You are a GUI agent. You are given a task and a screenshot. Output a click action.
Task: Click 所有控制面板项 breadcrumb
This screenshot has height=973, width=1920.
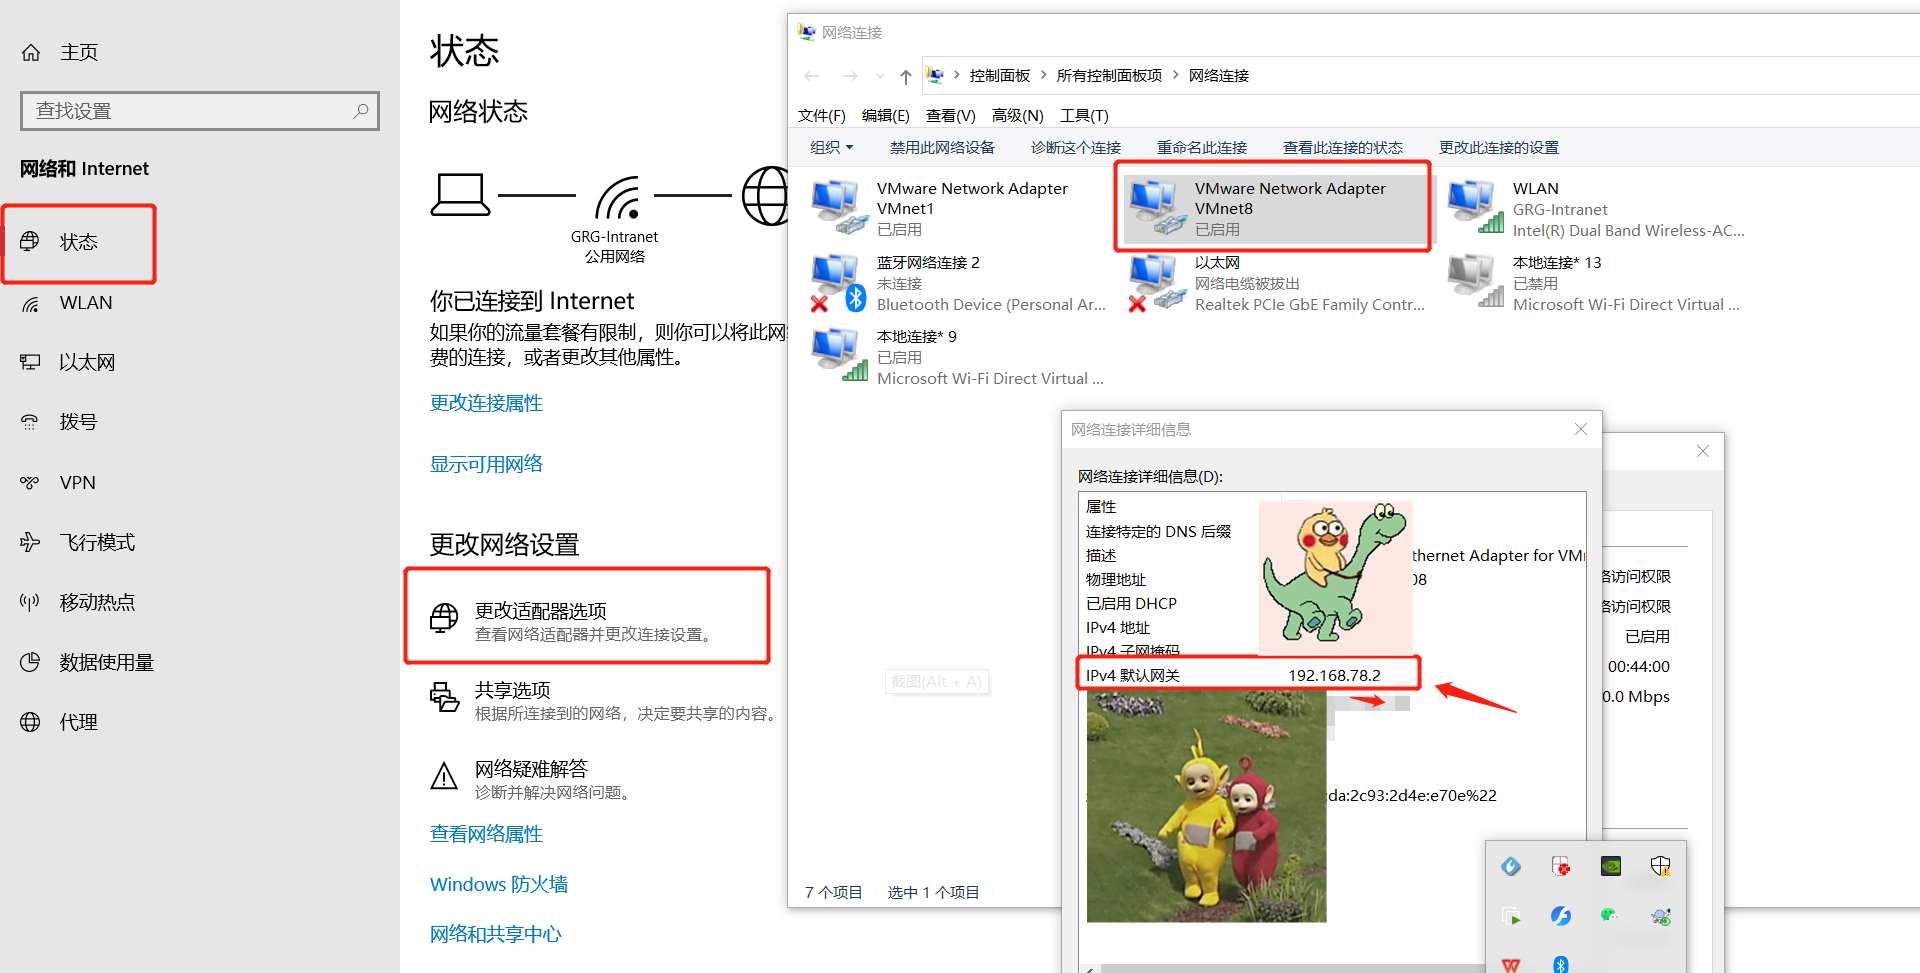point(1110,76)
